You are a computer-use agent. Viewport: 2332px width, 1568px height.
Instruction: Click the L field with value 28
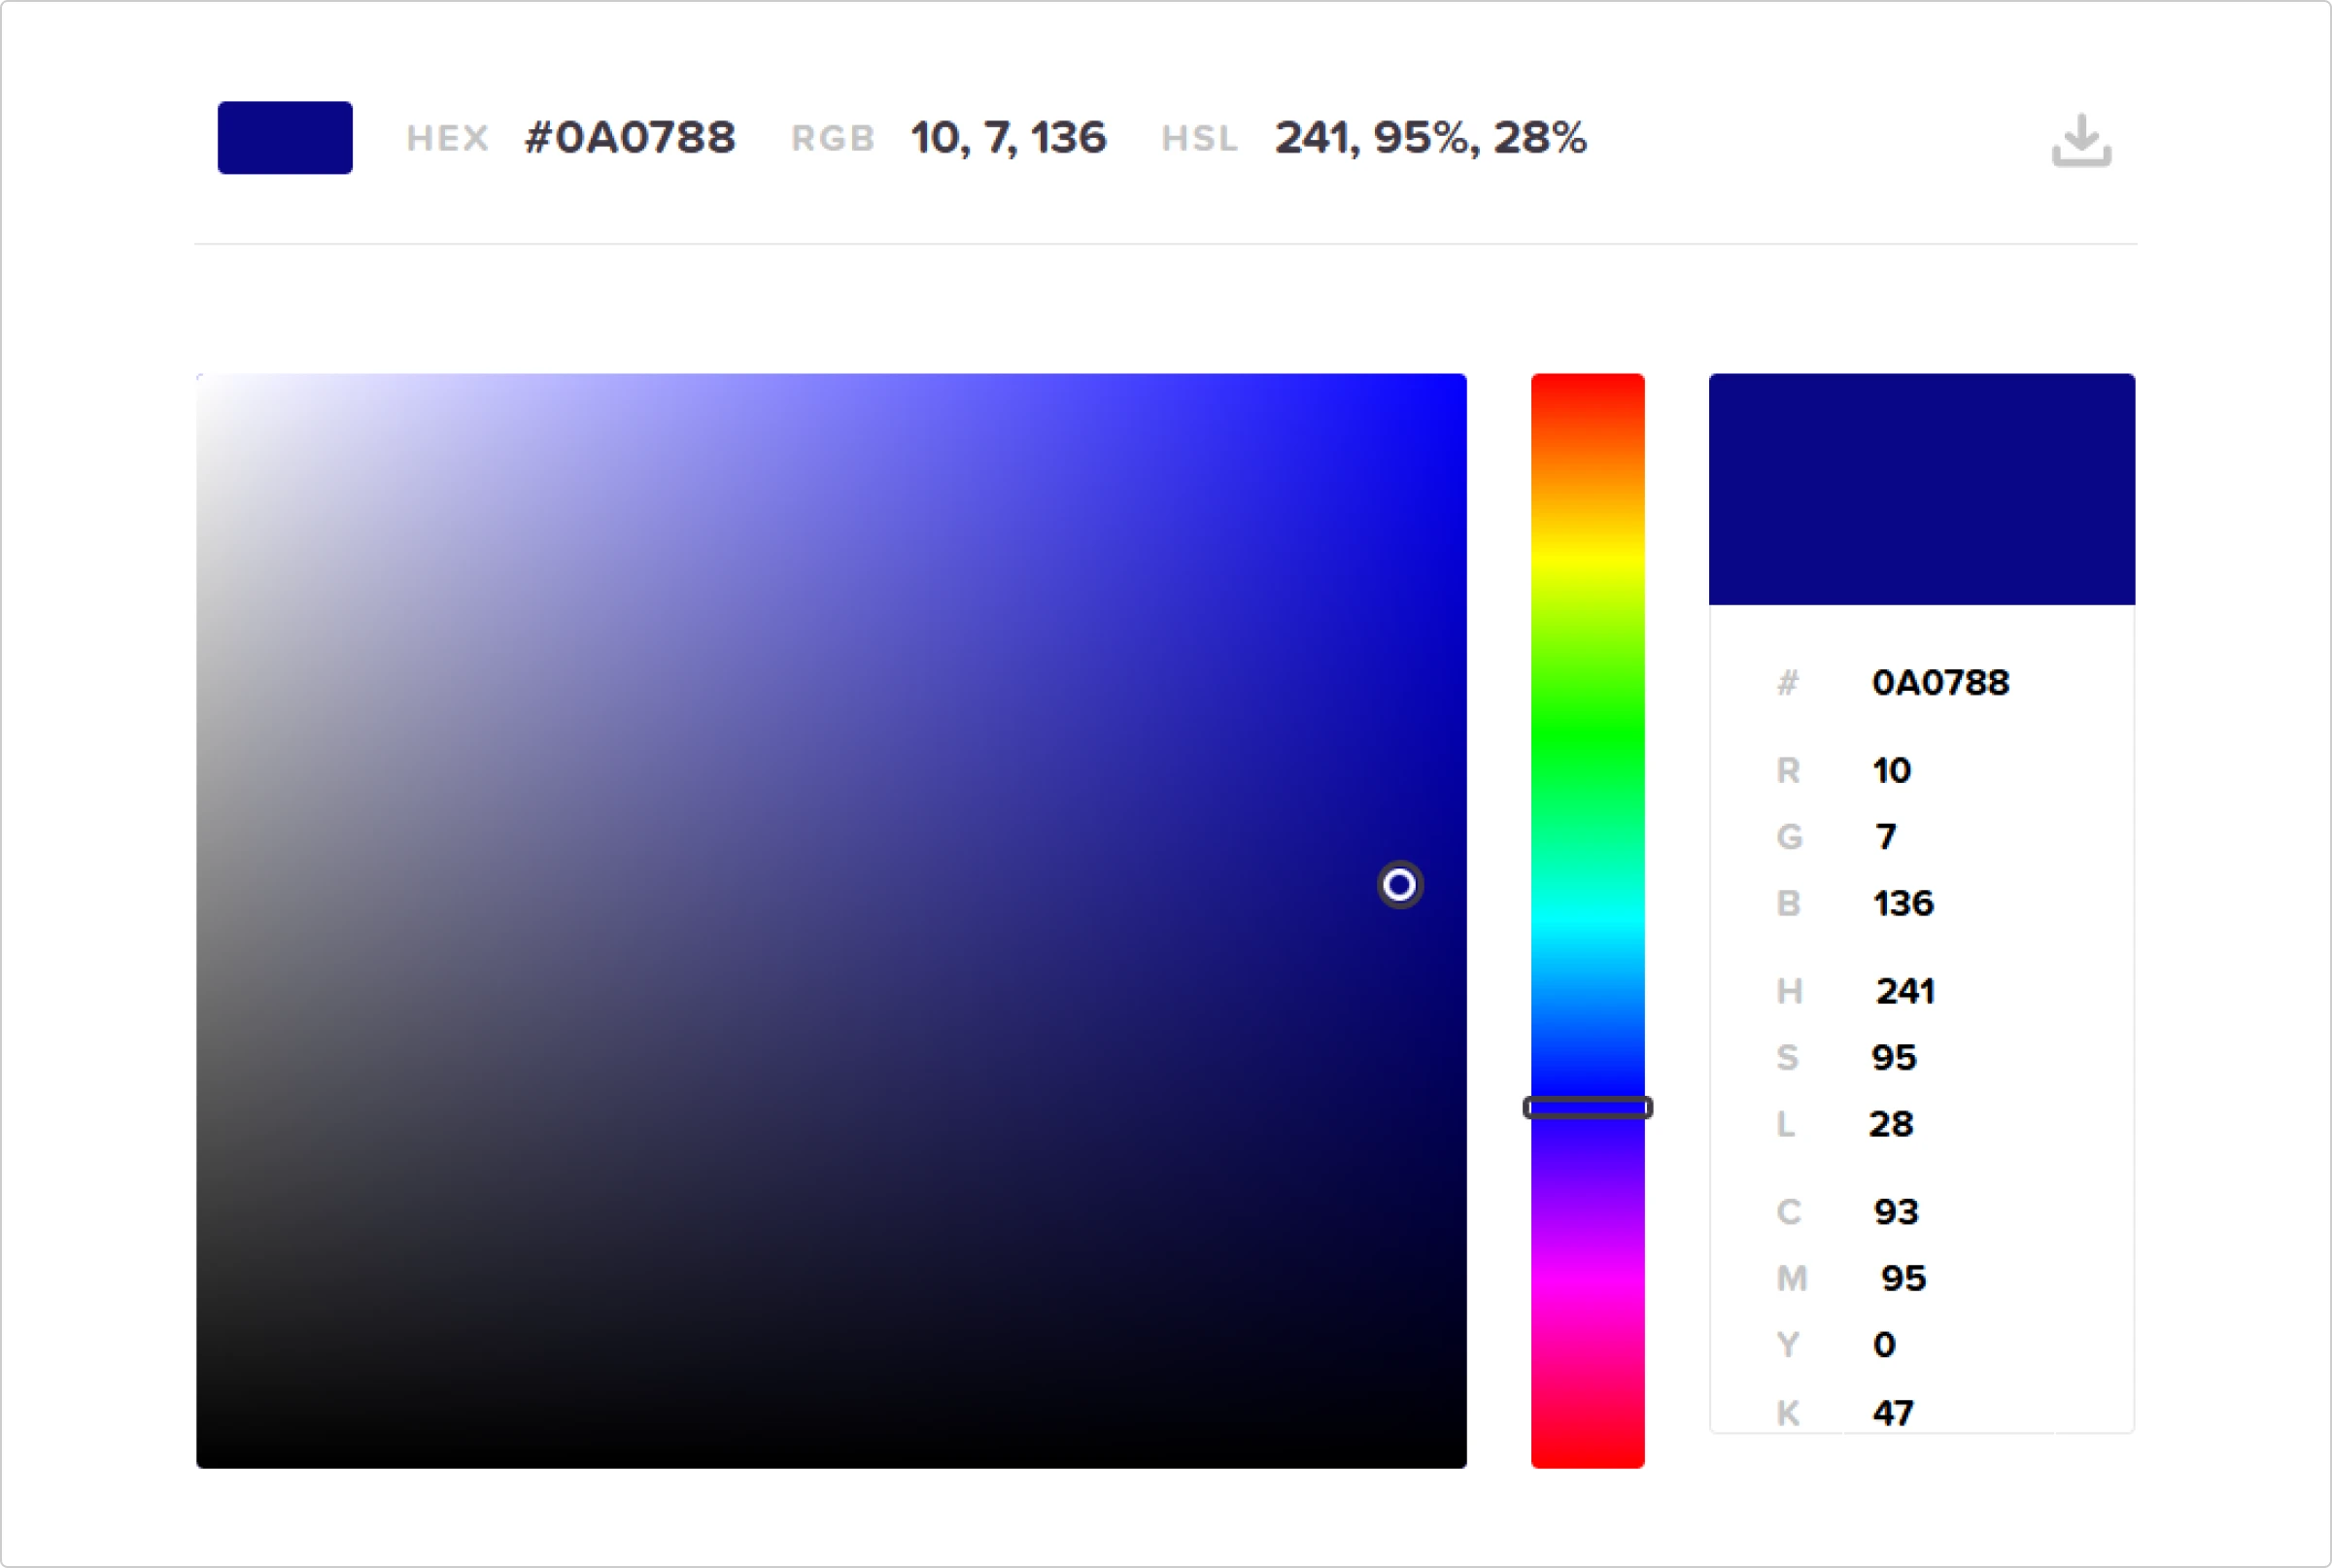(1891, 1124)
